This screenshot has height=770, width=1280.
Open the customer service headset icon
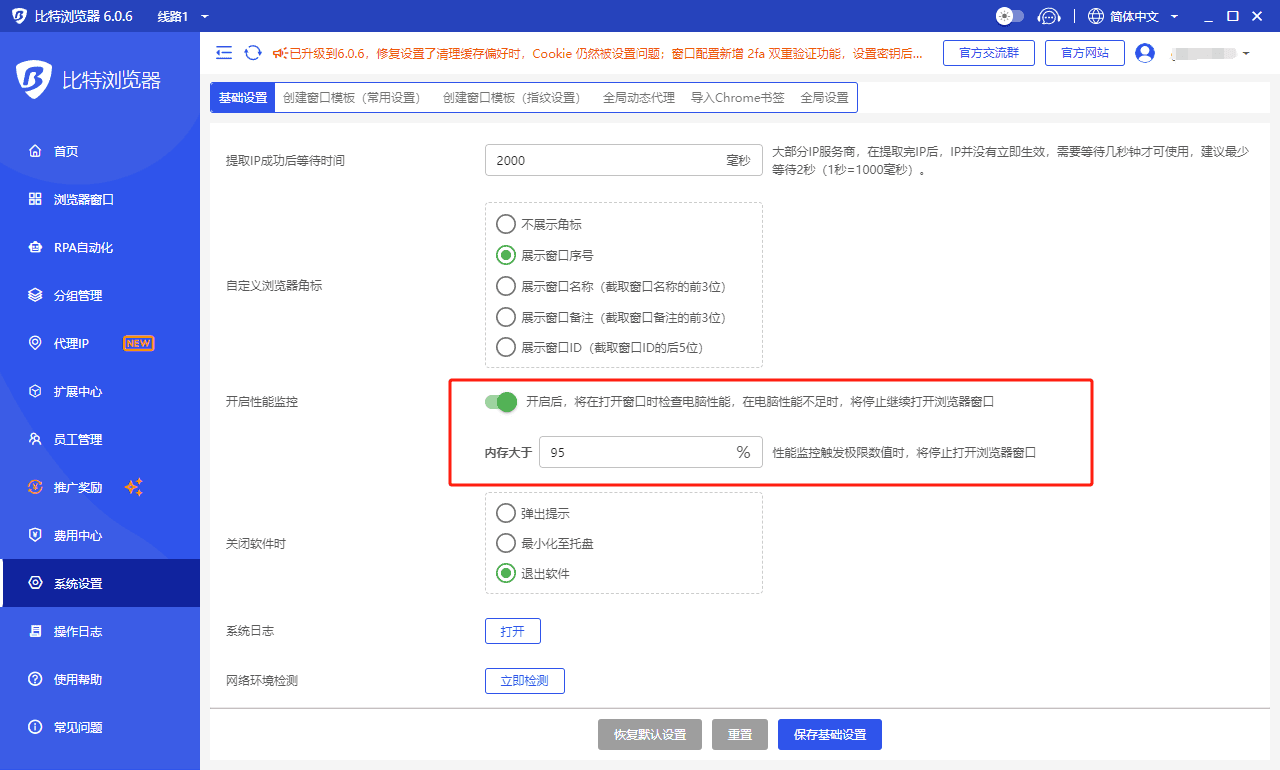[1048, 16]
